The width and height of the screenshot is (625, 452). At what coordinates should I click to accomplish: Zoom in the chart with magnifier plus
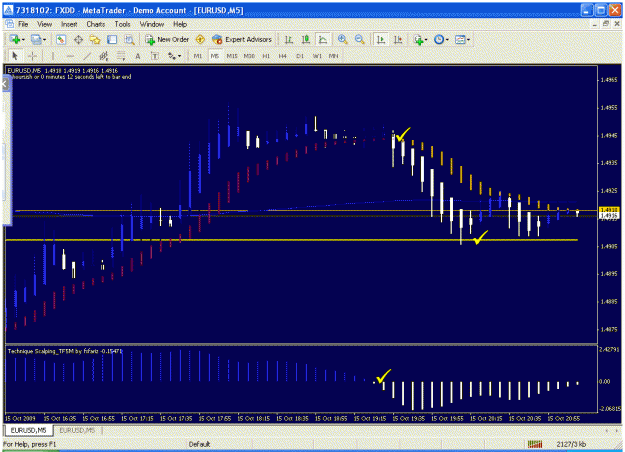tap(342, 39)
